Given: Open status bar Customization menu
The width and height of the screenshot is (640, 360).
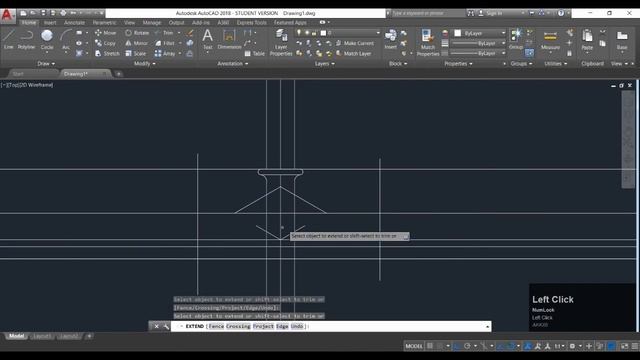Looking at the screenshot, I should pos(635,346).
